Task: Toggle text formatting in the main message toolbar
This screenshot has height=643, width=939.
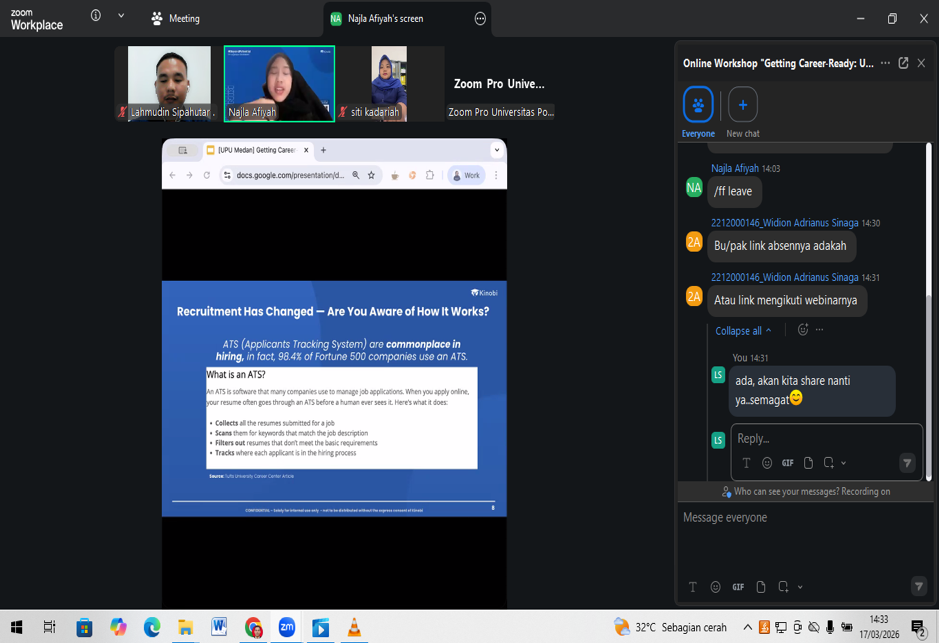Action: click(x=692, y=587)
